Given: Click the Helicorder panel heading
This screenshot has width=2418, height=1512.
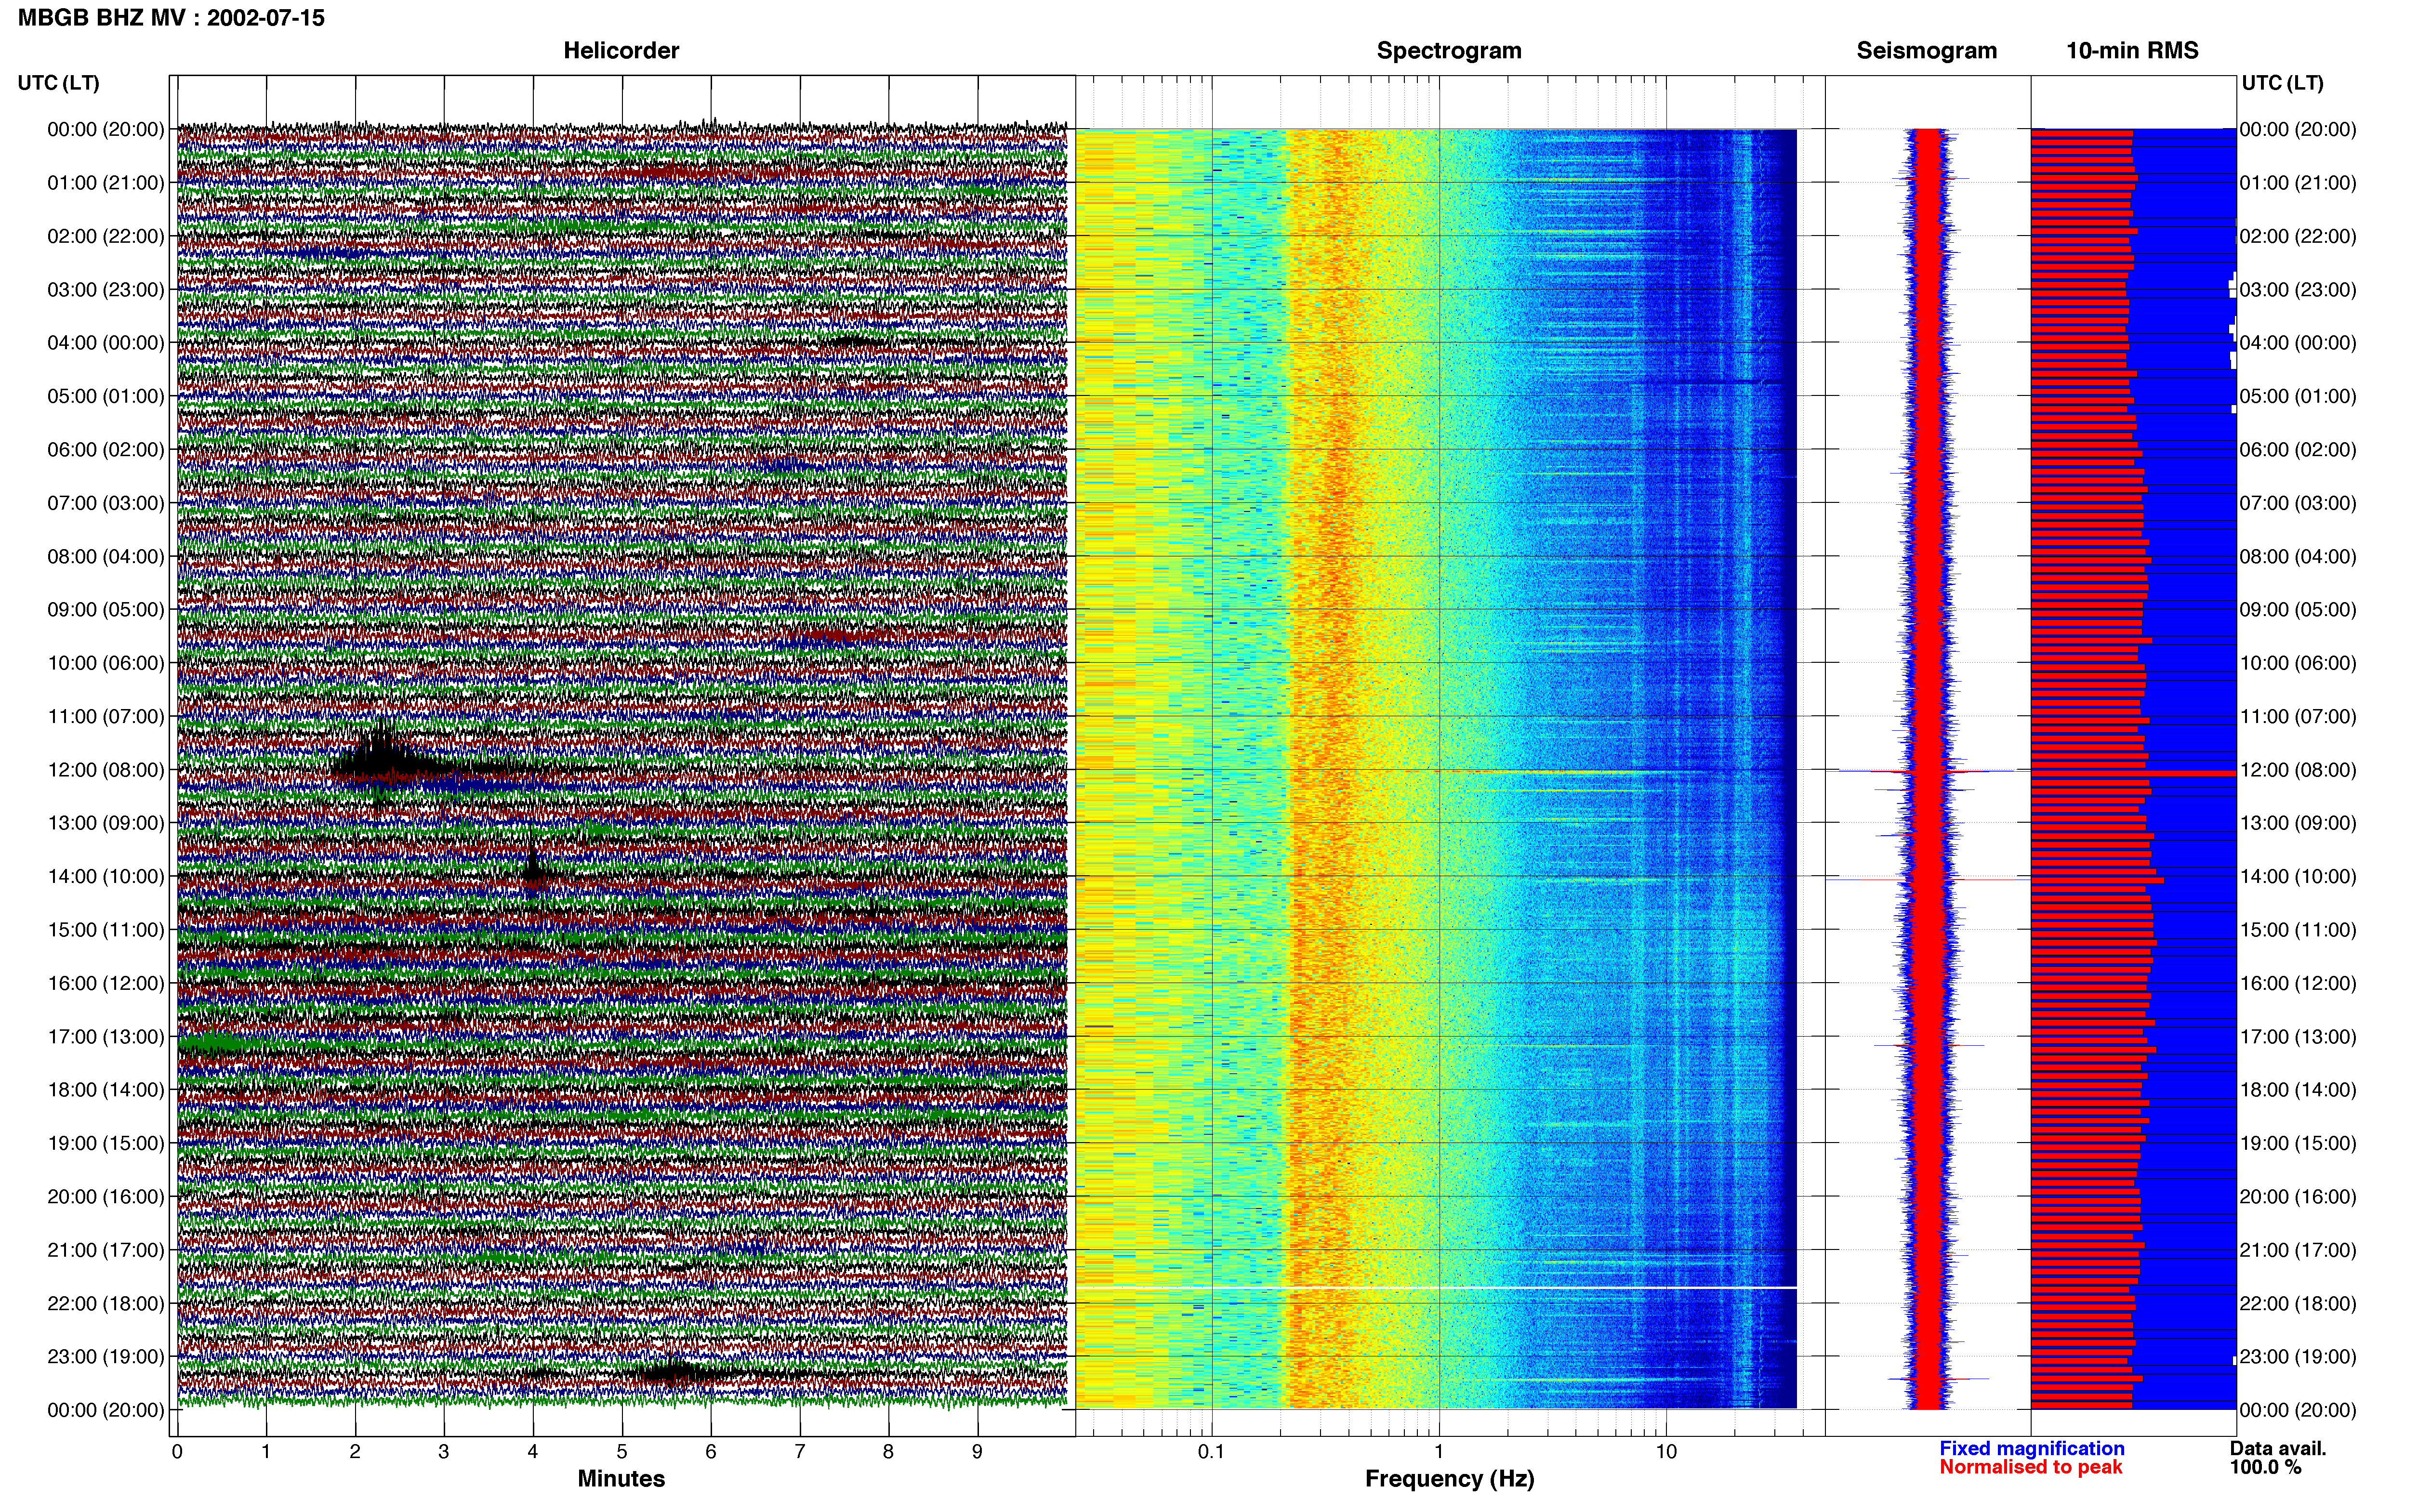Looking at the screenshot, I should coord(621,51).
